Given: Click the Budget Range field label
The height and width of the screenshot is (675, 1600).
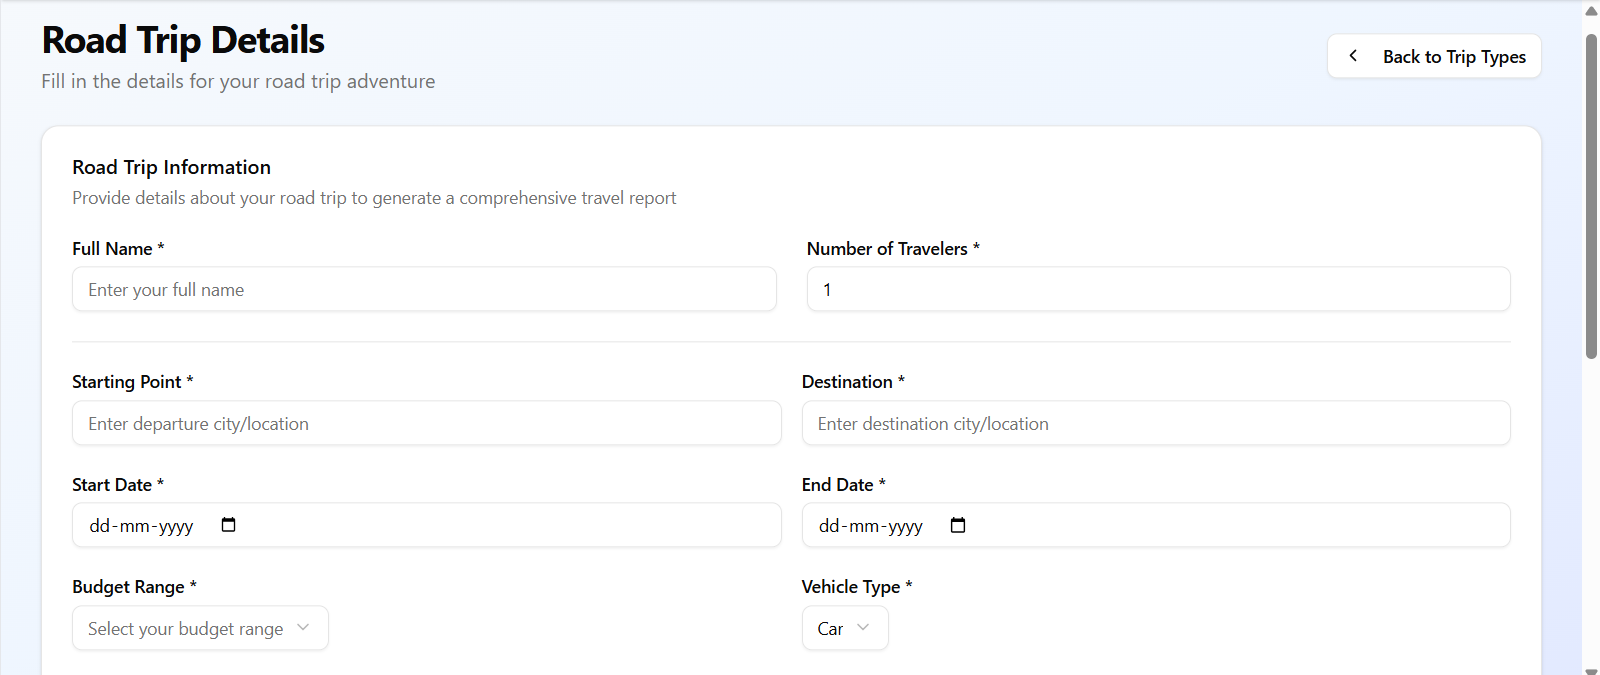Looking at the screenshot, I should pyautogui.click(x=128, y=587).
